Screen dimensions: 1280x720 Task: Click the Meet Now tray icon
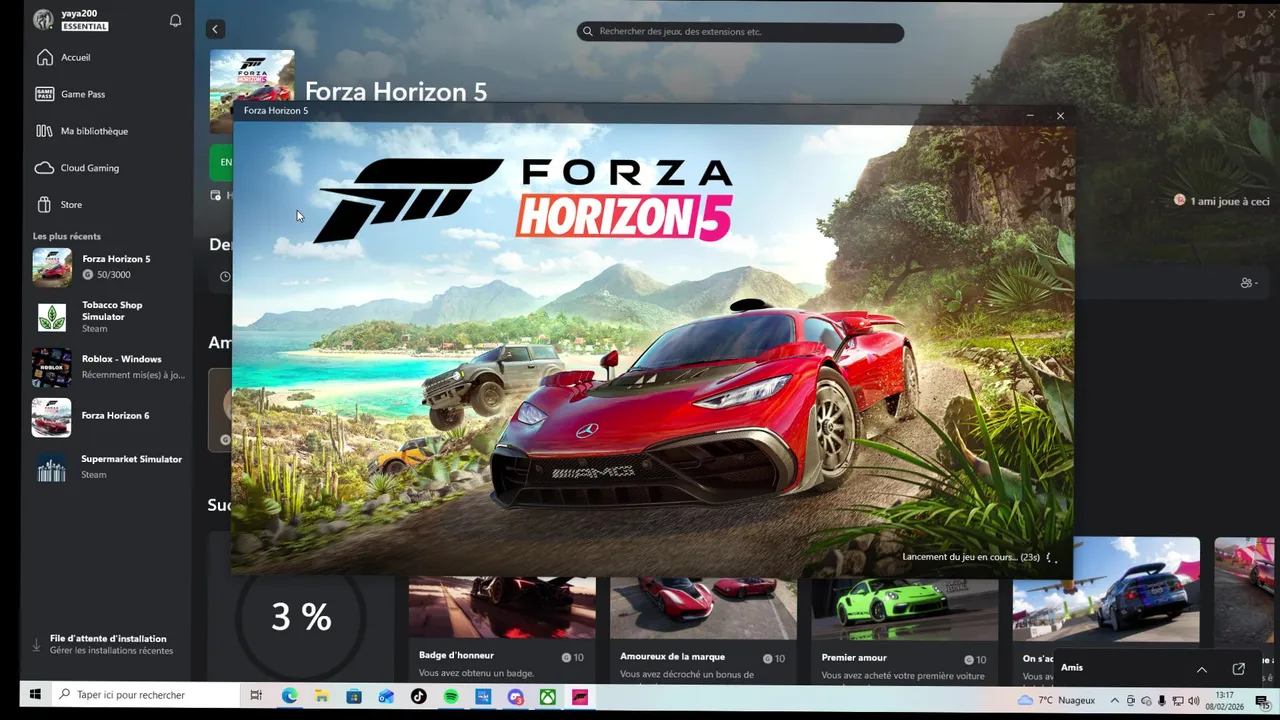(x=1131, y=701)
